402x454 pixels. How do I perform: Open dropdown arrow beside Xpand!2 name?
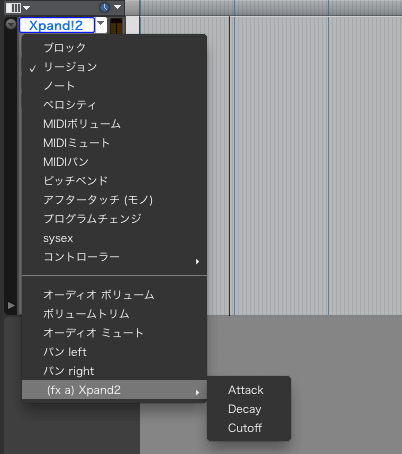(x=101, y=25)
